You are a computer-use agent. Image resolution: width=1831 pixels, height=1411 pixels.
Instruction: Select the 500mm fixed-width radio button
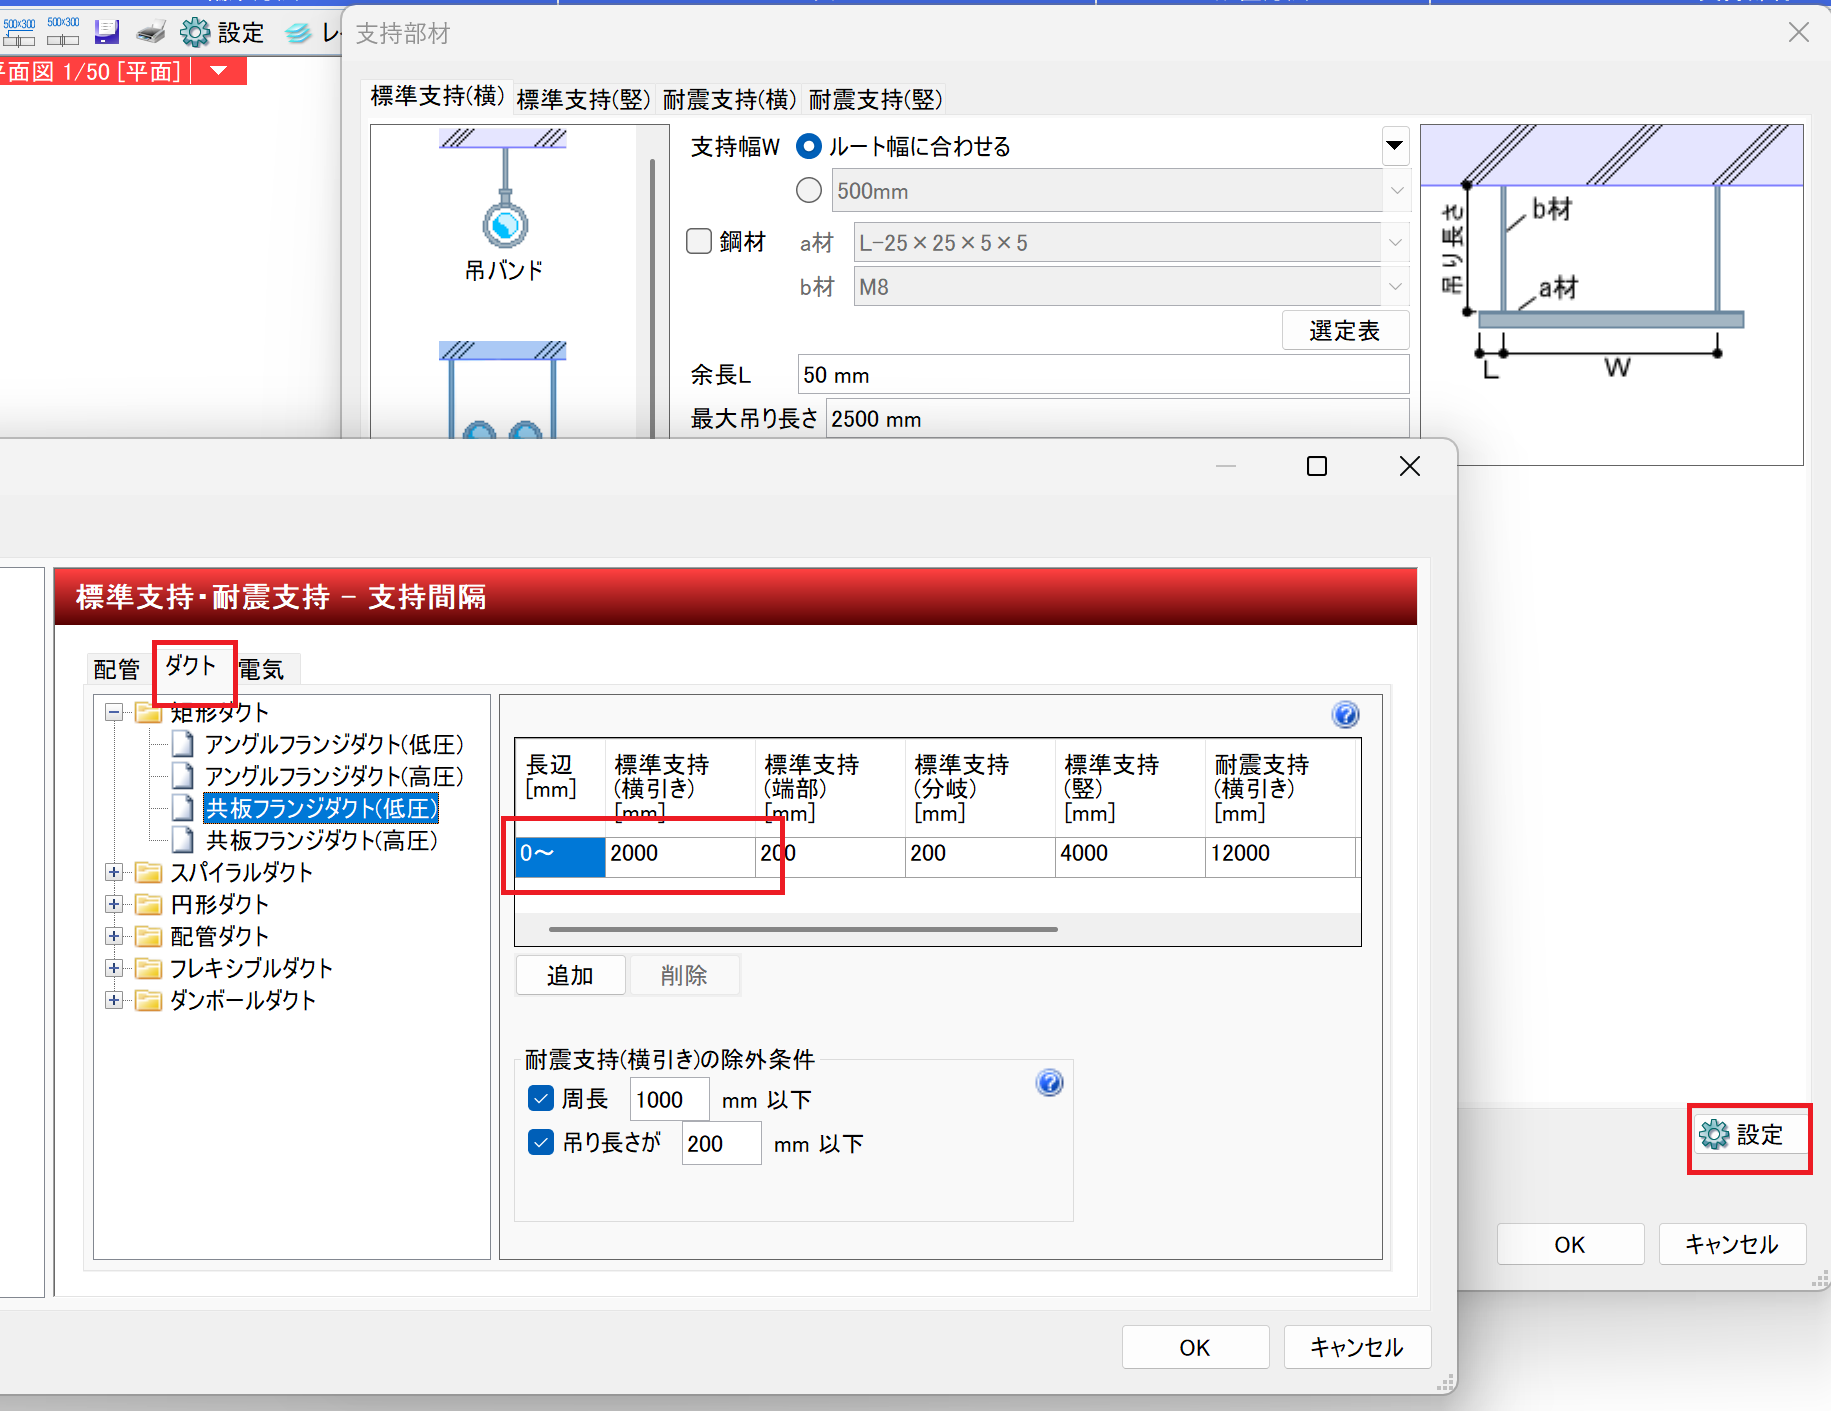(809, 190)
